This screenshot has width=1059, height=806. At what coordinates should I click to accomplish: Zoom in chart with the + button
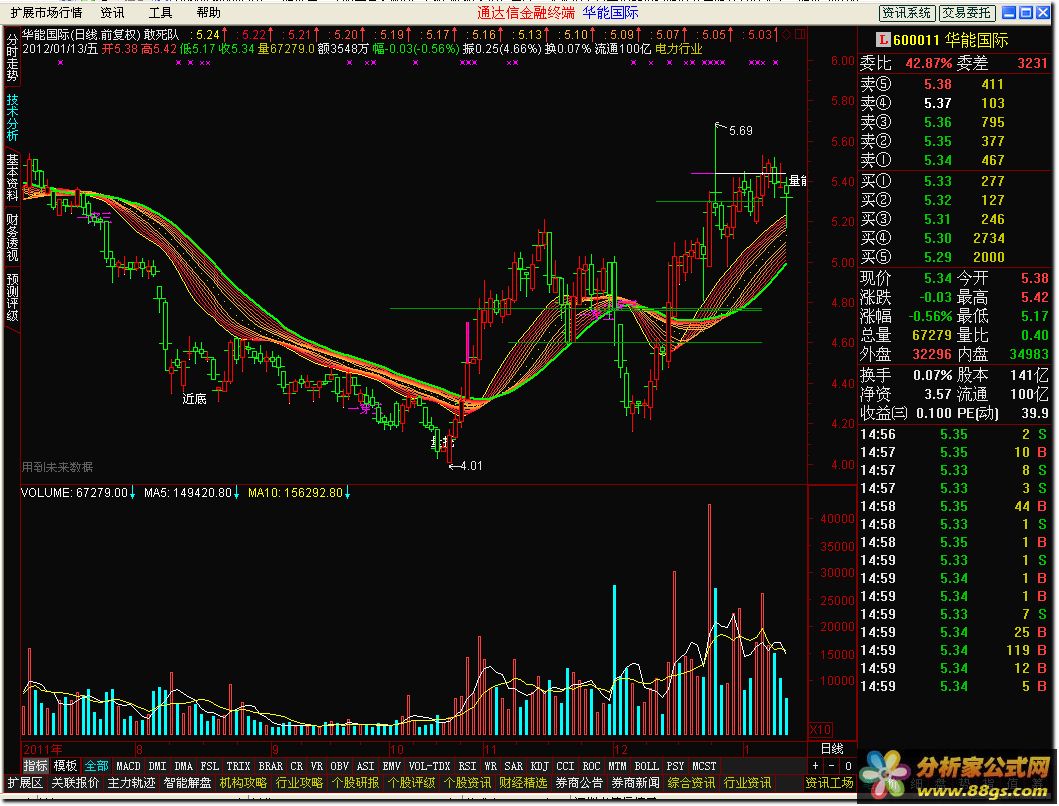(x=816, y=766)
